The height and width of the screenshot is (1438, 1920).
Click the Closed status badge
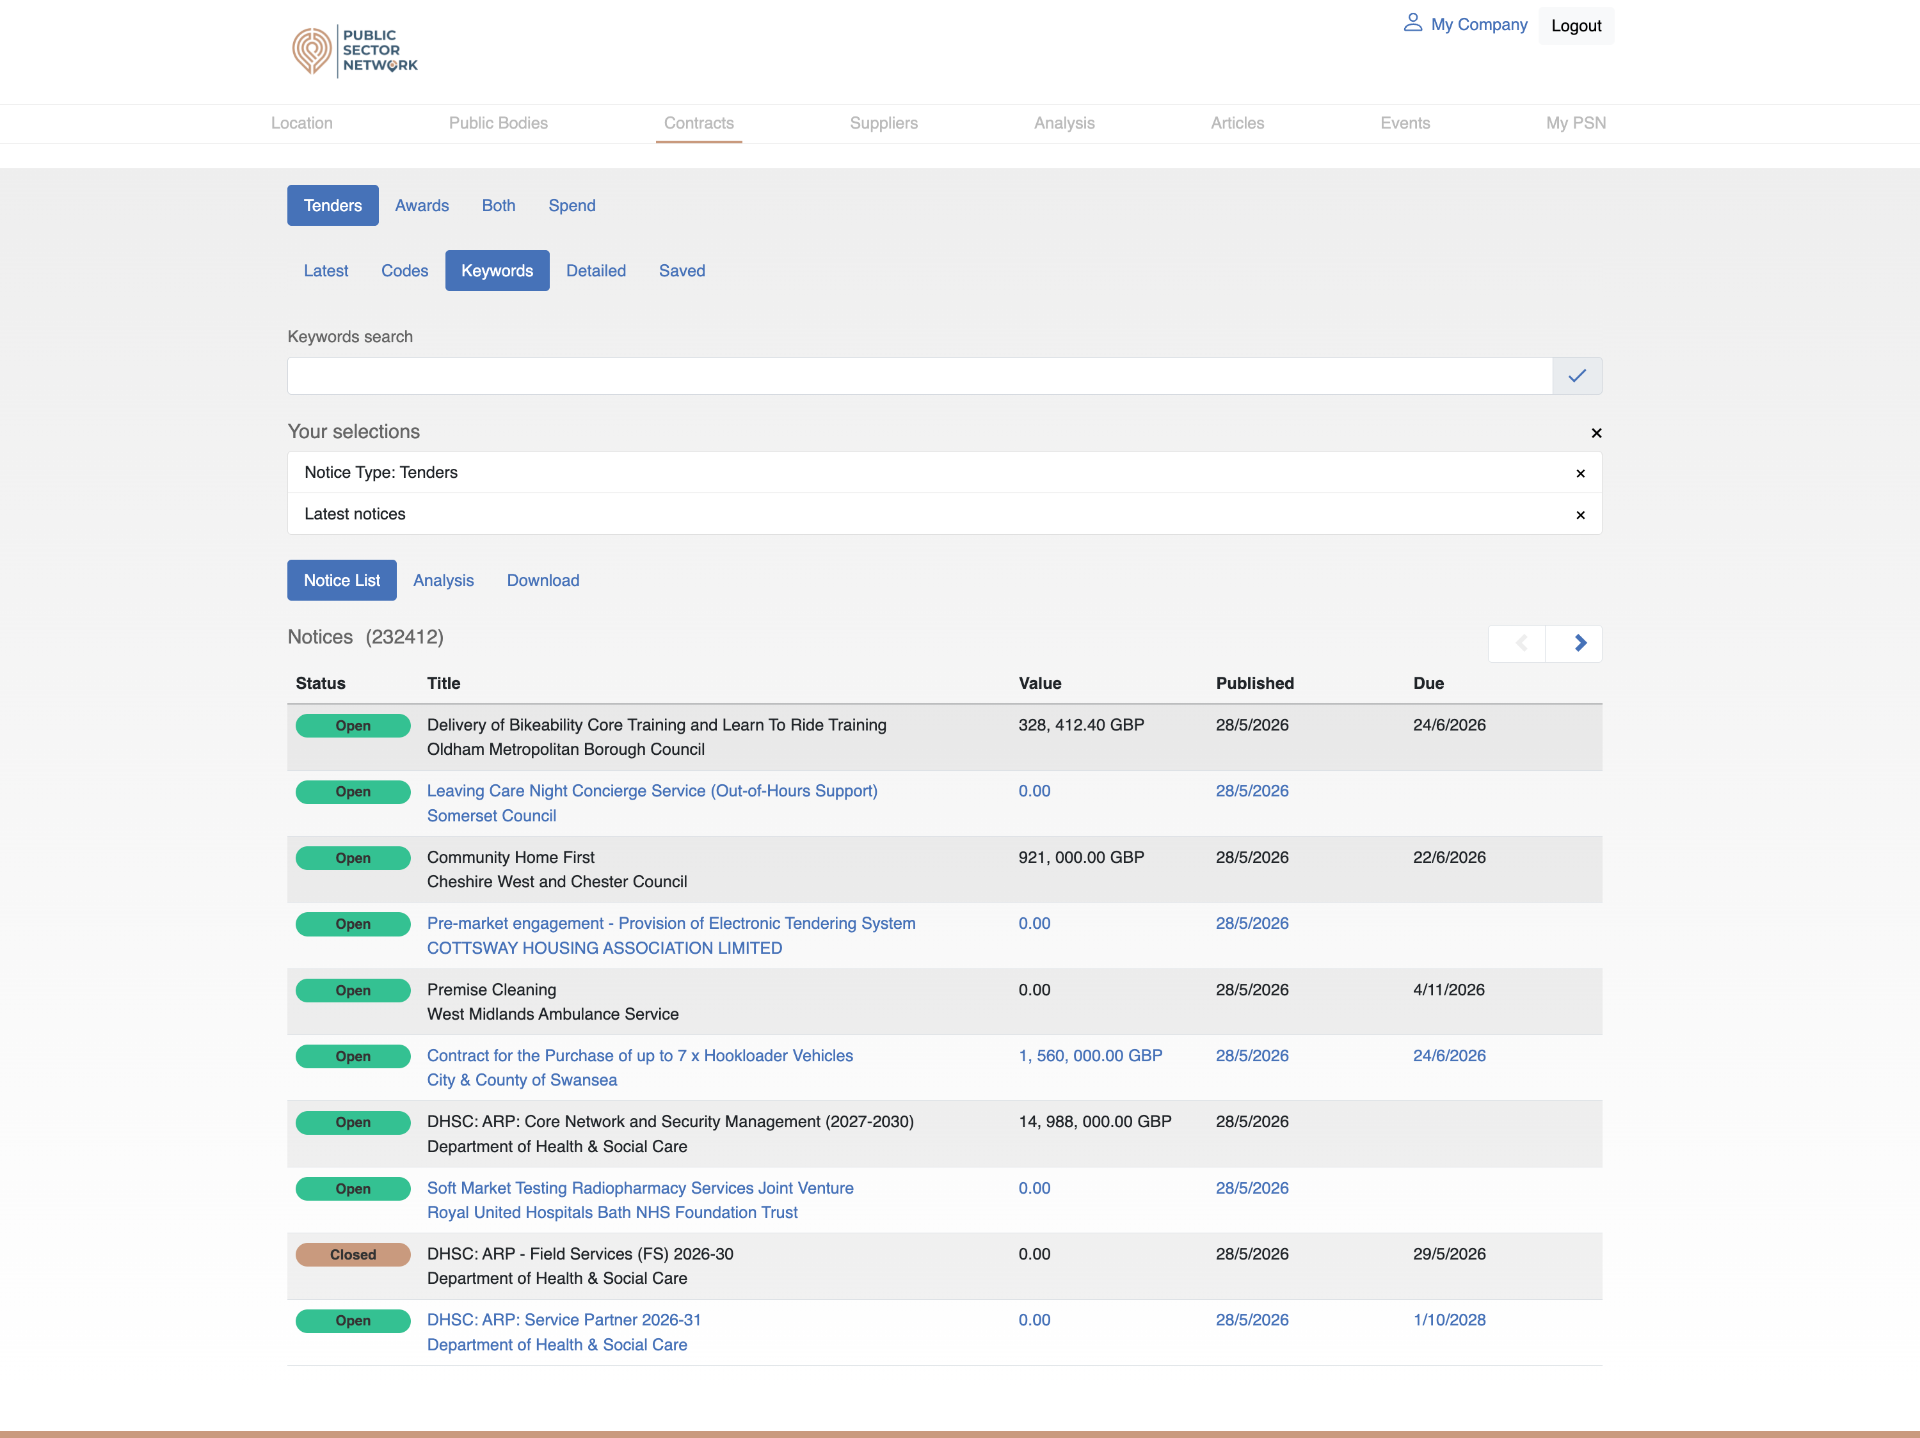coord(353,1254)
